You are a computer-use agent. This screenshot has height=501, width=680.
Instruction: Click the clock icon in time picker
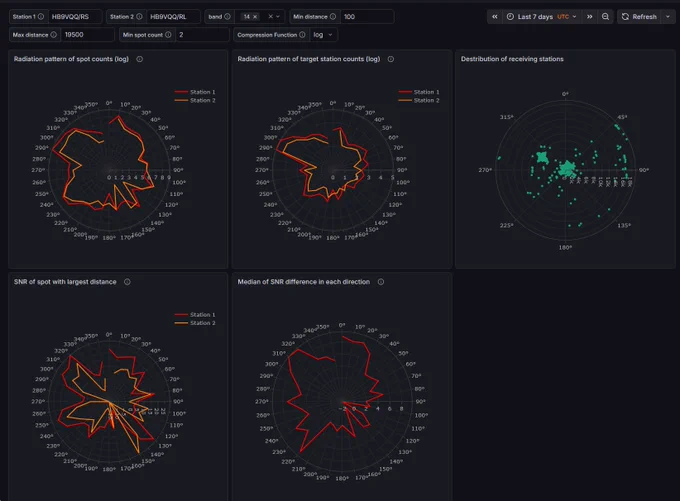510,16
